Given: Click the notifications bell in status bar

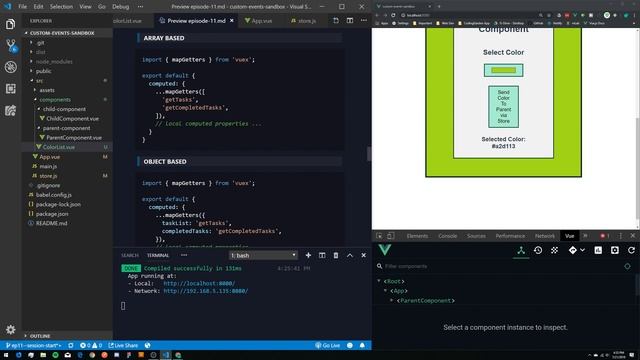Looking at the screenshot, I should (362, 345).
